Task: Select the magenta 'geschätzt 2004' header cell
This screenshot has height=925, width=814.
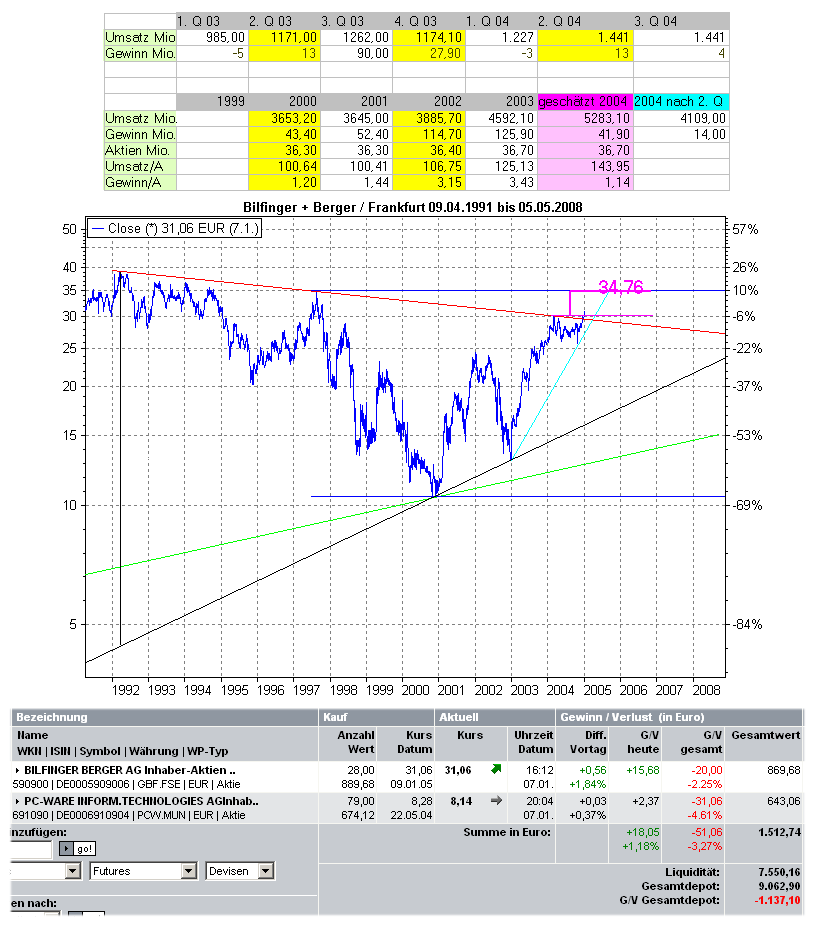Action: pyautogui.click(x=585, y=101)
